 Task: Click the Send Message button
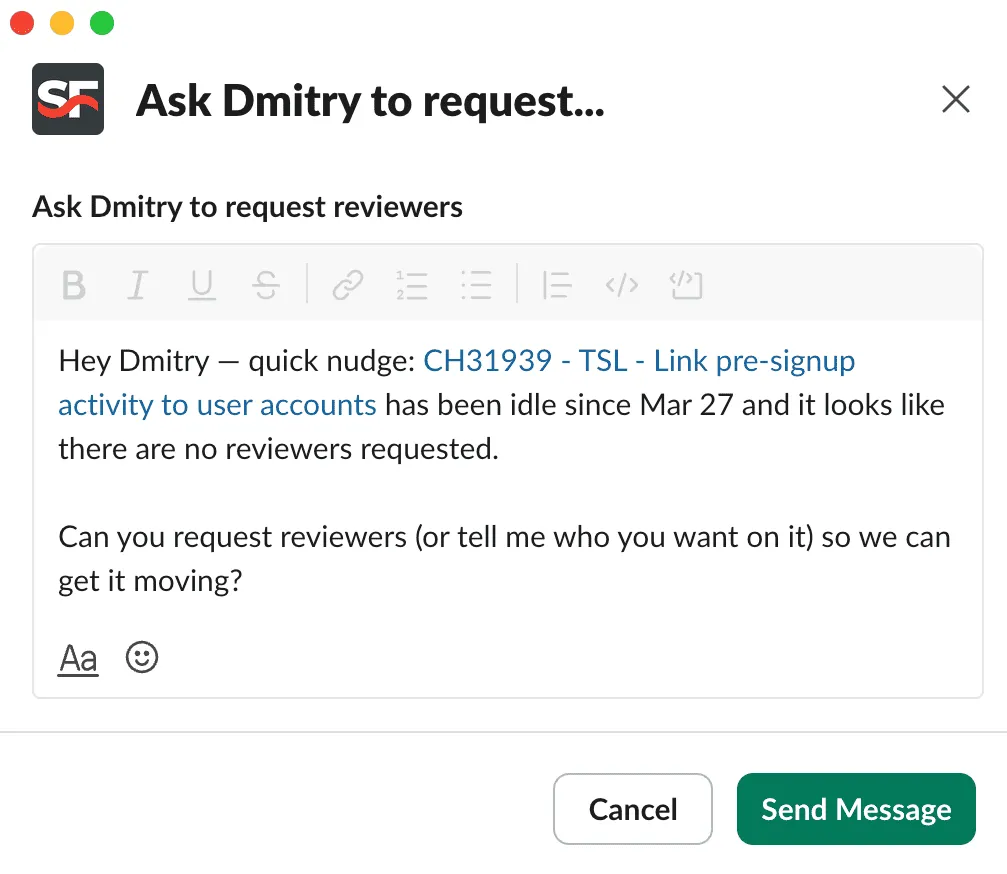[x=855, y=809]
